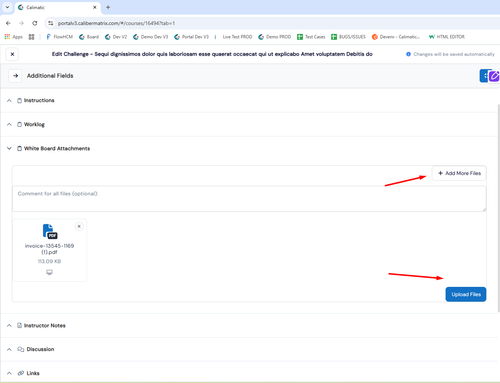The height and width of the screenshot is (383, 500).
Task: Open the Portal Dev V3 bookmark
Action: point(191,37)
